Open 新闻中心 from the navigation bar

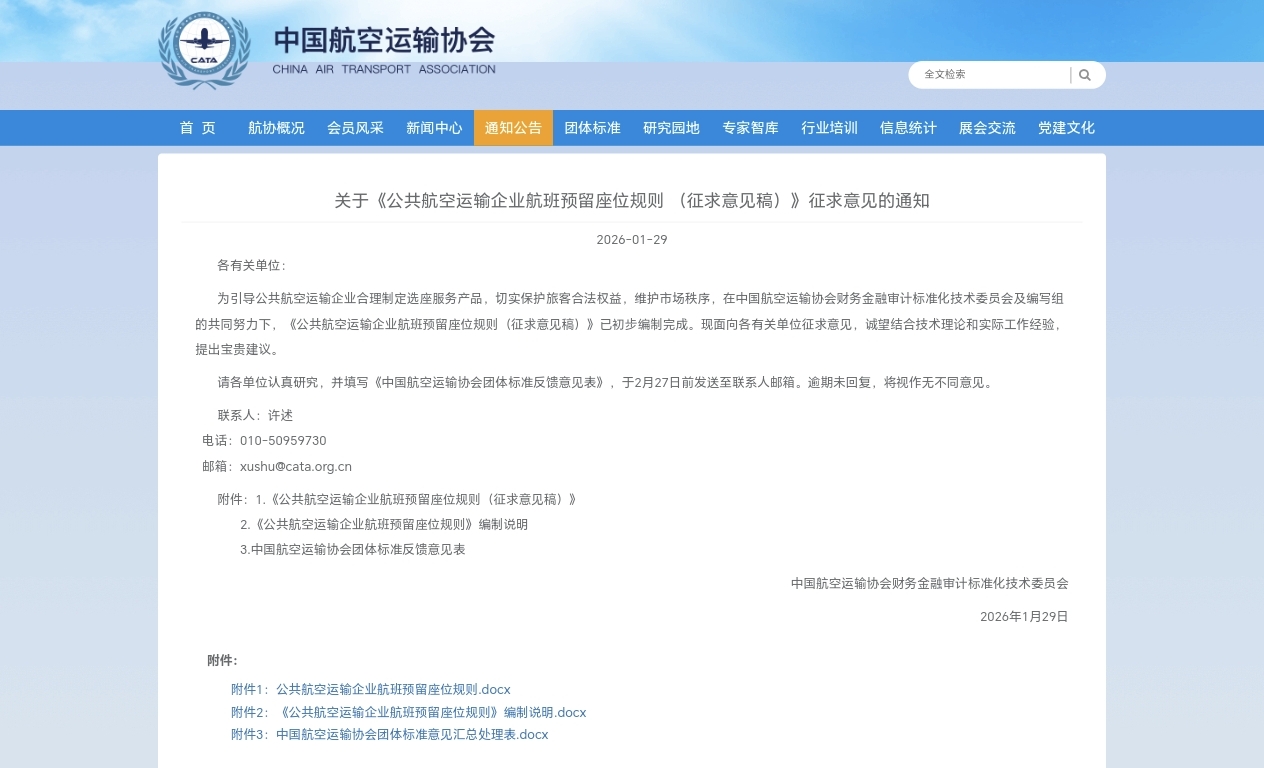point(434,128)
